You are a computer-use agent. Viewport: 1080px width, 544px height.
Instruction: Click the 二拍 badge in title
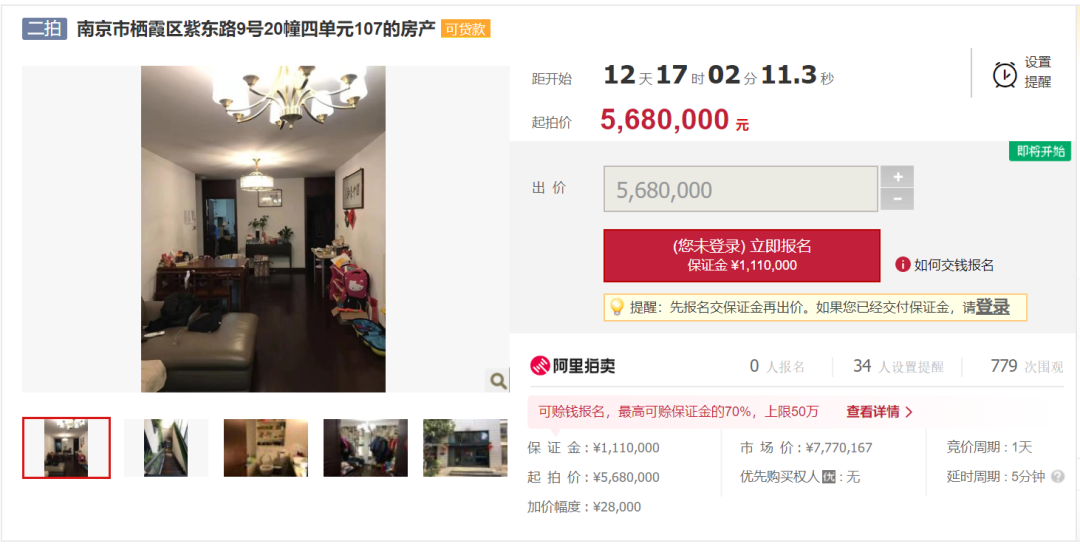coord(45,29)
